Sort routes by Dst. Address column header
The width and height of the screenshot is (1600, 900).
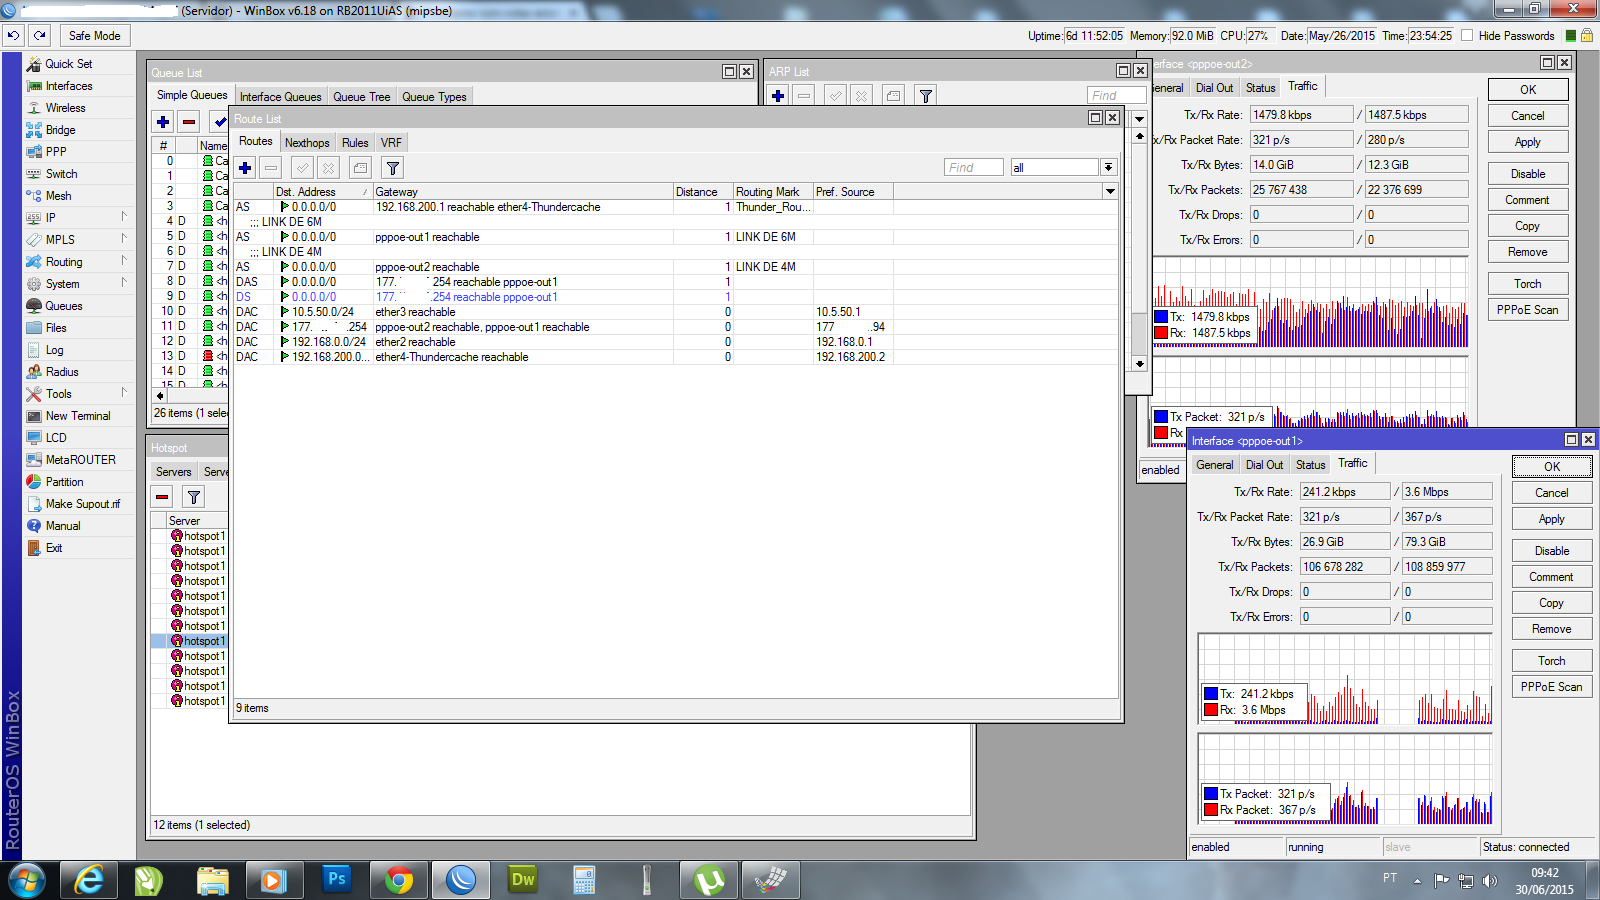point(322,192)
